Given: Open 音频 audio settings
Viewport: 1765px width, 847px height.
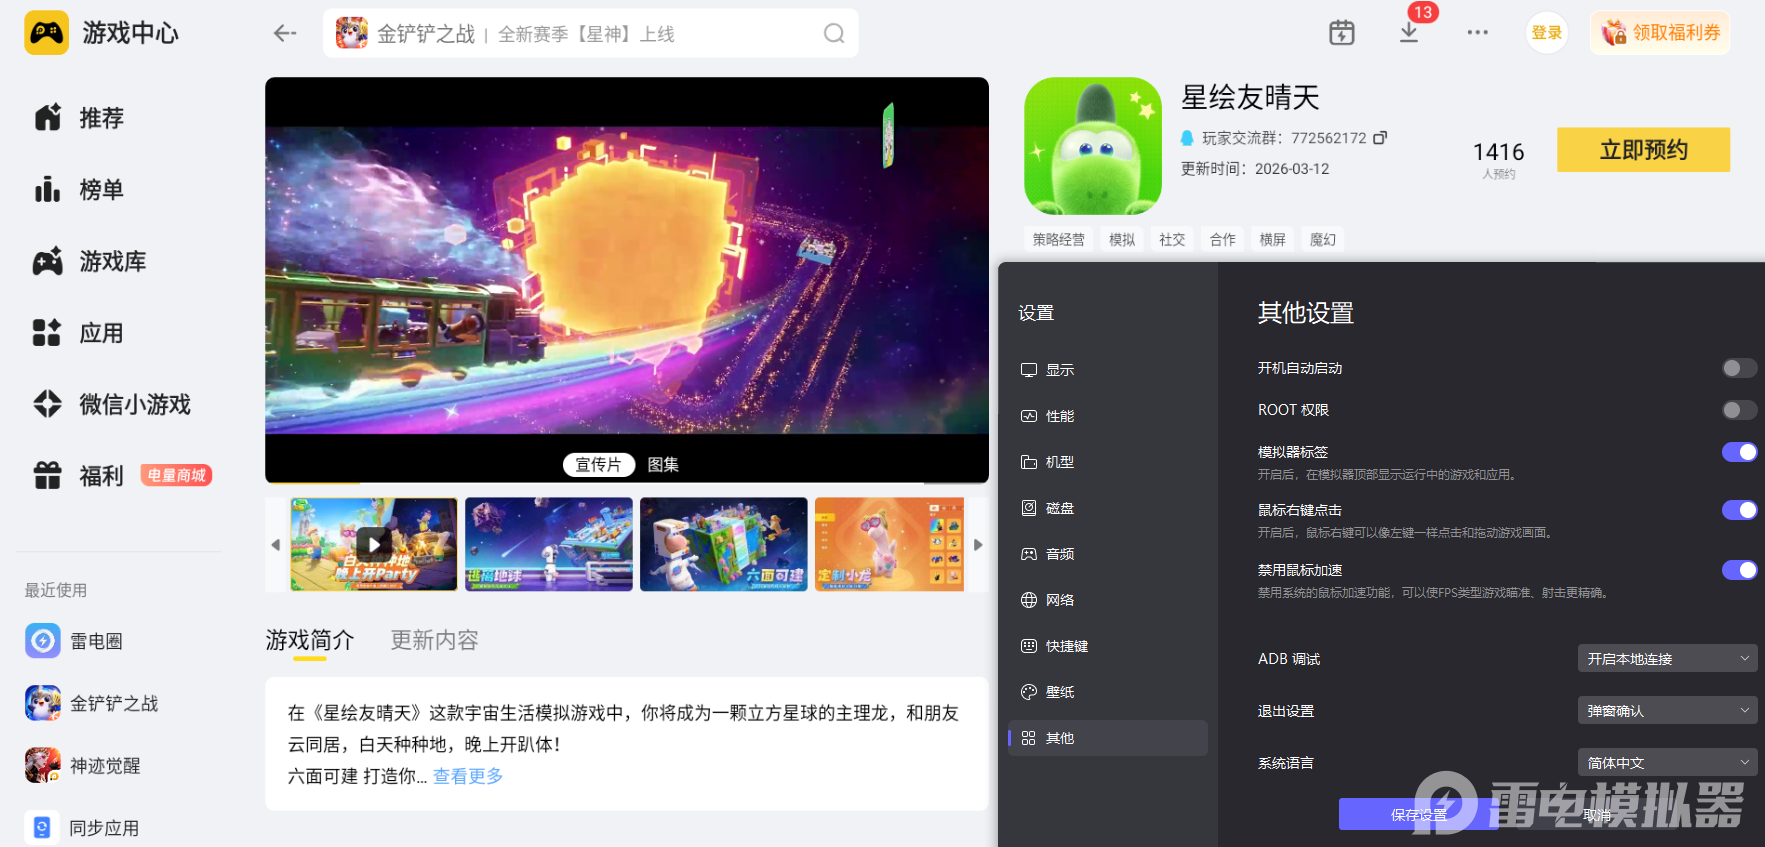Looking at the screenshot, I should tap(1108, 554).
